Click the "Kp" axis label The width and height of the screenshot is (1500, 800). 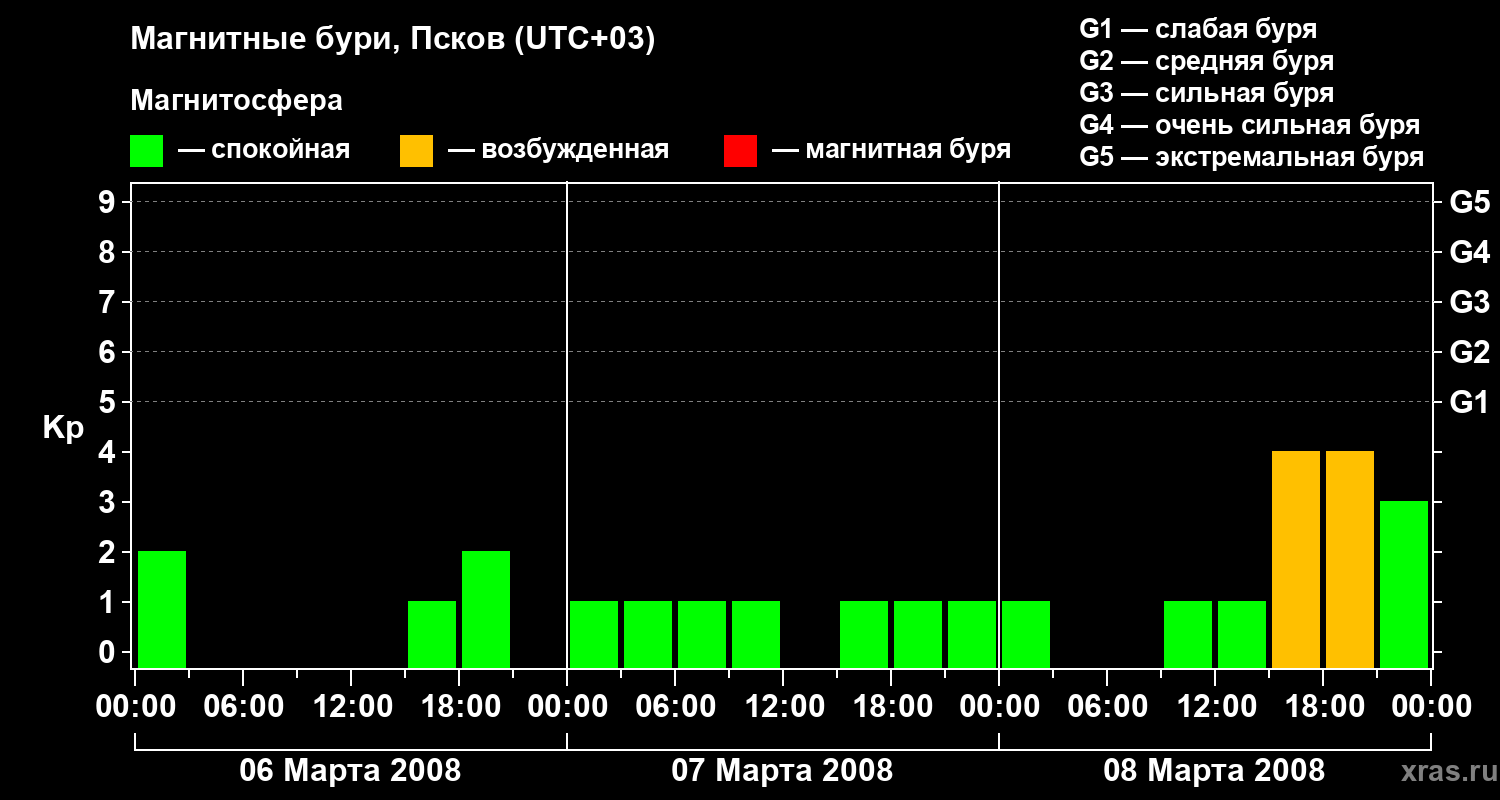pos(63,428)
